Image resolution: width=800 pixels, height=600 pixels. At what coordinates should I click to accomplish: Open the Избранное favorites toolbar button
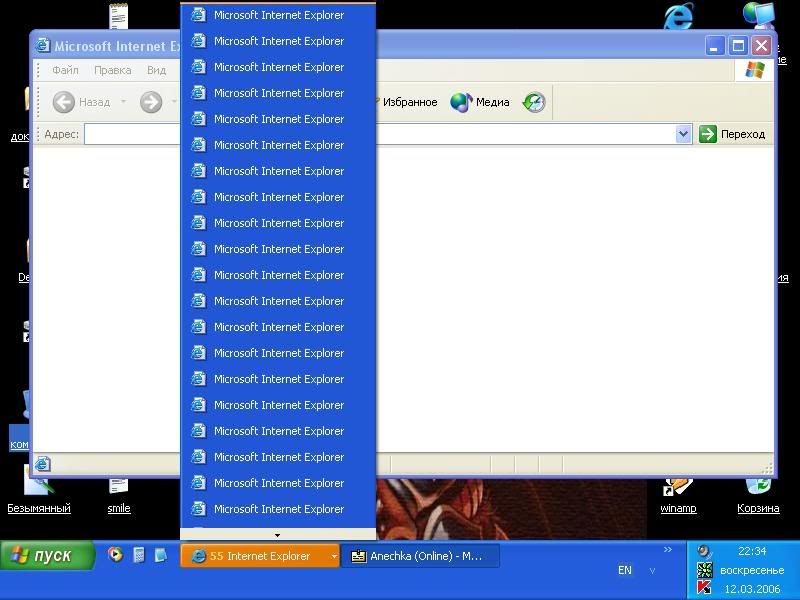point(407,102)
